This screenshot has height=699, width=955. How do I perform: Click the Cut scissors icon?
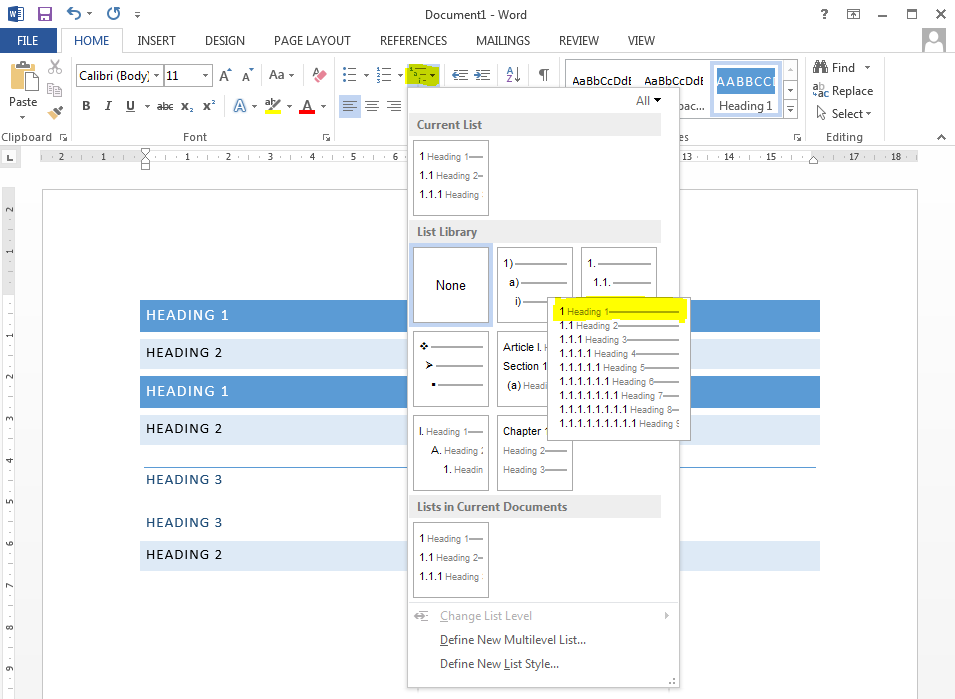(56, 66)
